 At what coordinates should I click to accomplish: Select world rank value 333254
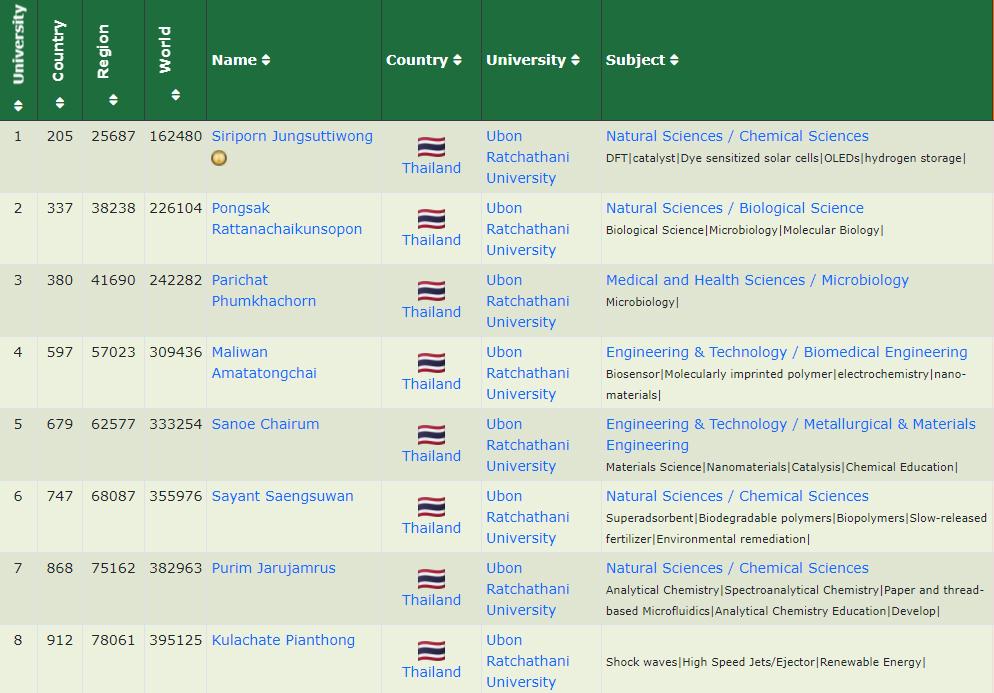(x=176, y=424)
